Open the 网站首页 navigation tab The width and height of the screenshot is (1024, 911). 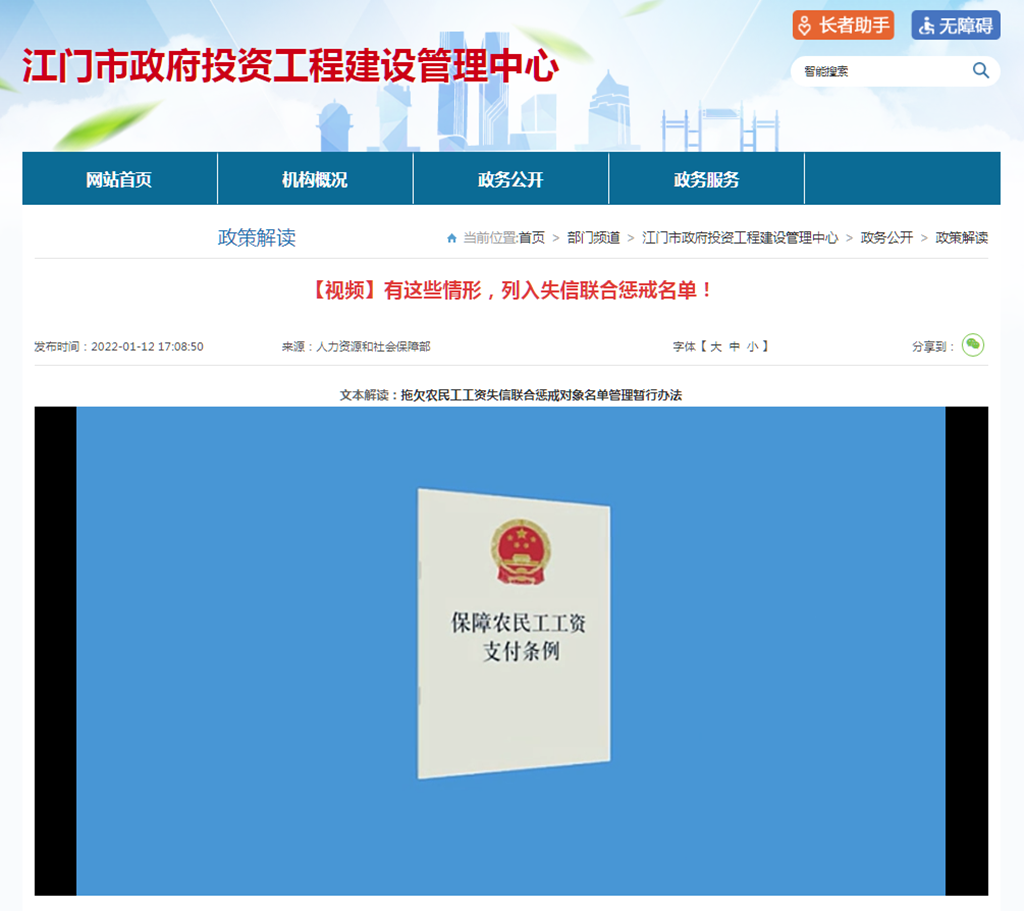pos(119,180)
